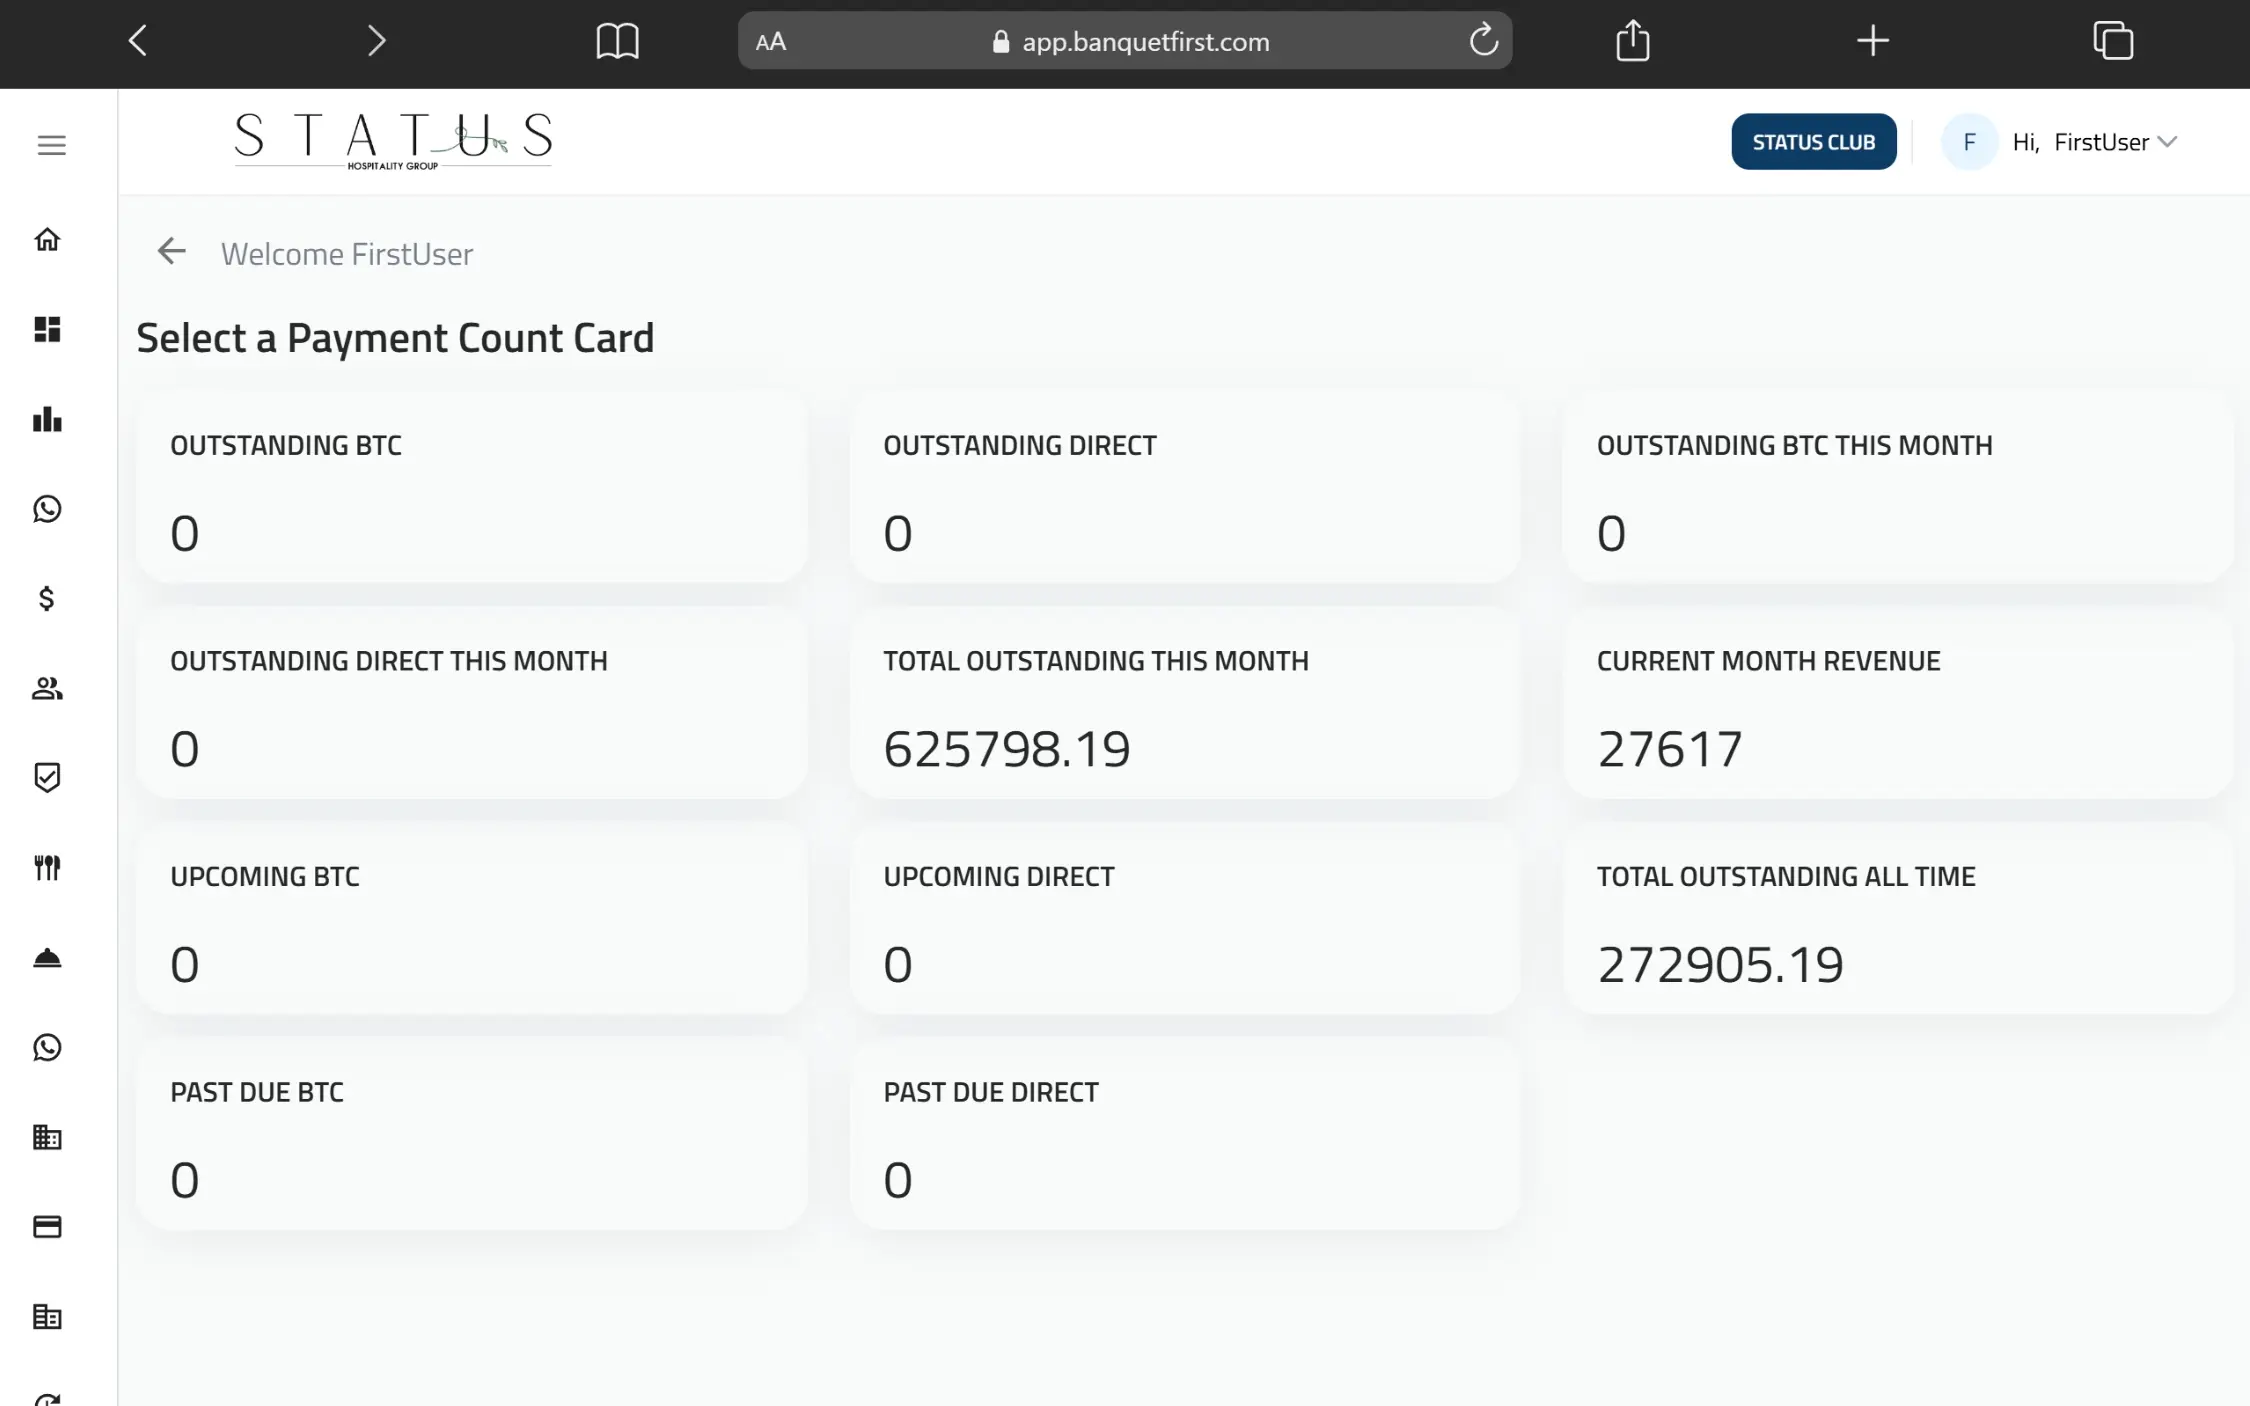2250x1406 pixels.
Task: Select the shield checkmark sidebar item
Action: [x=47, y=777]
